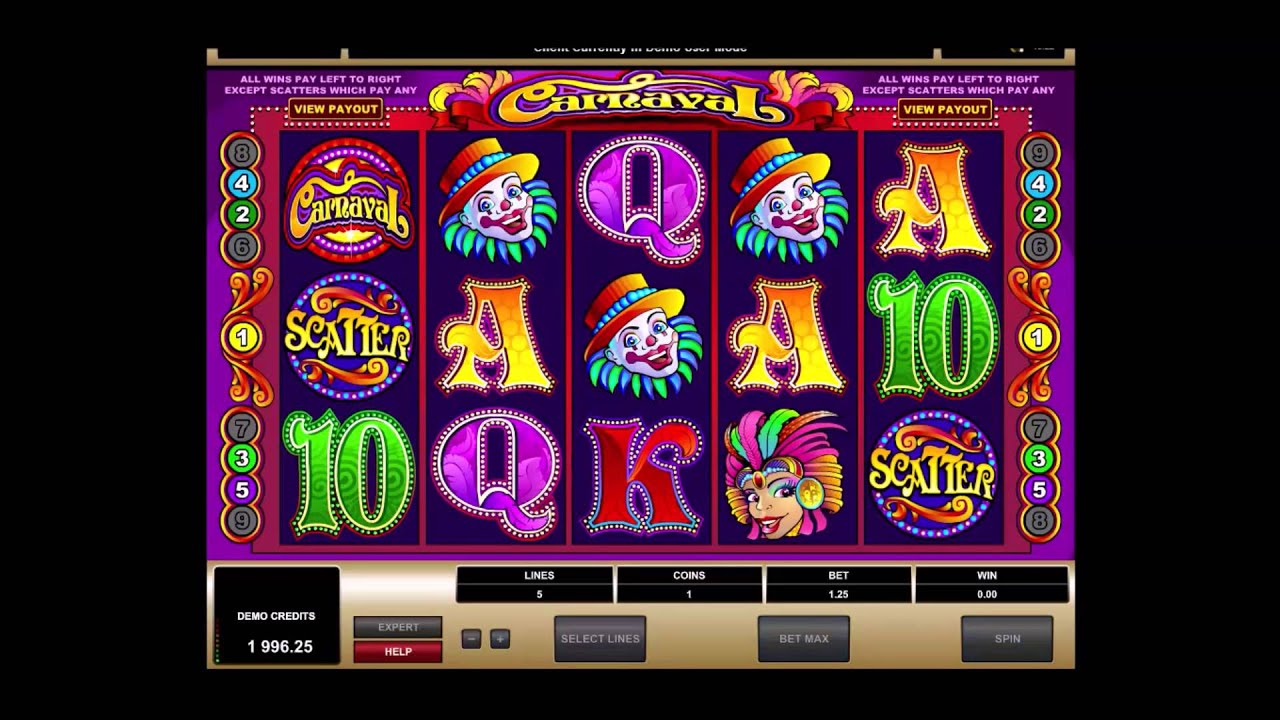The image size is (1280, 720).
Task: Click the clown symbol in the center reel
Action: (x=641, y=335)
